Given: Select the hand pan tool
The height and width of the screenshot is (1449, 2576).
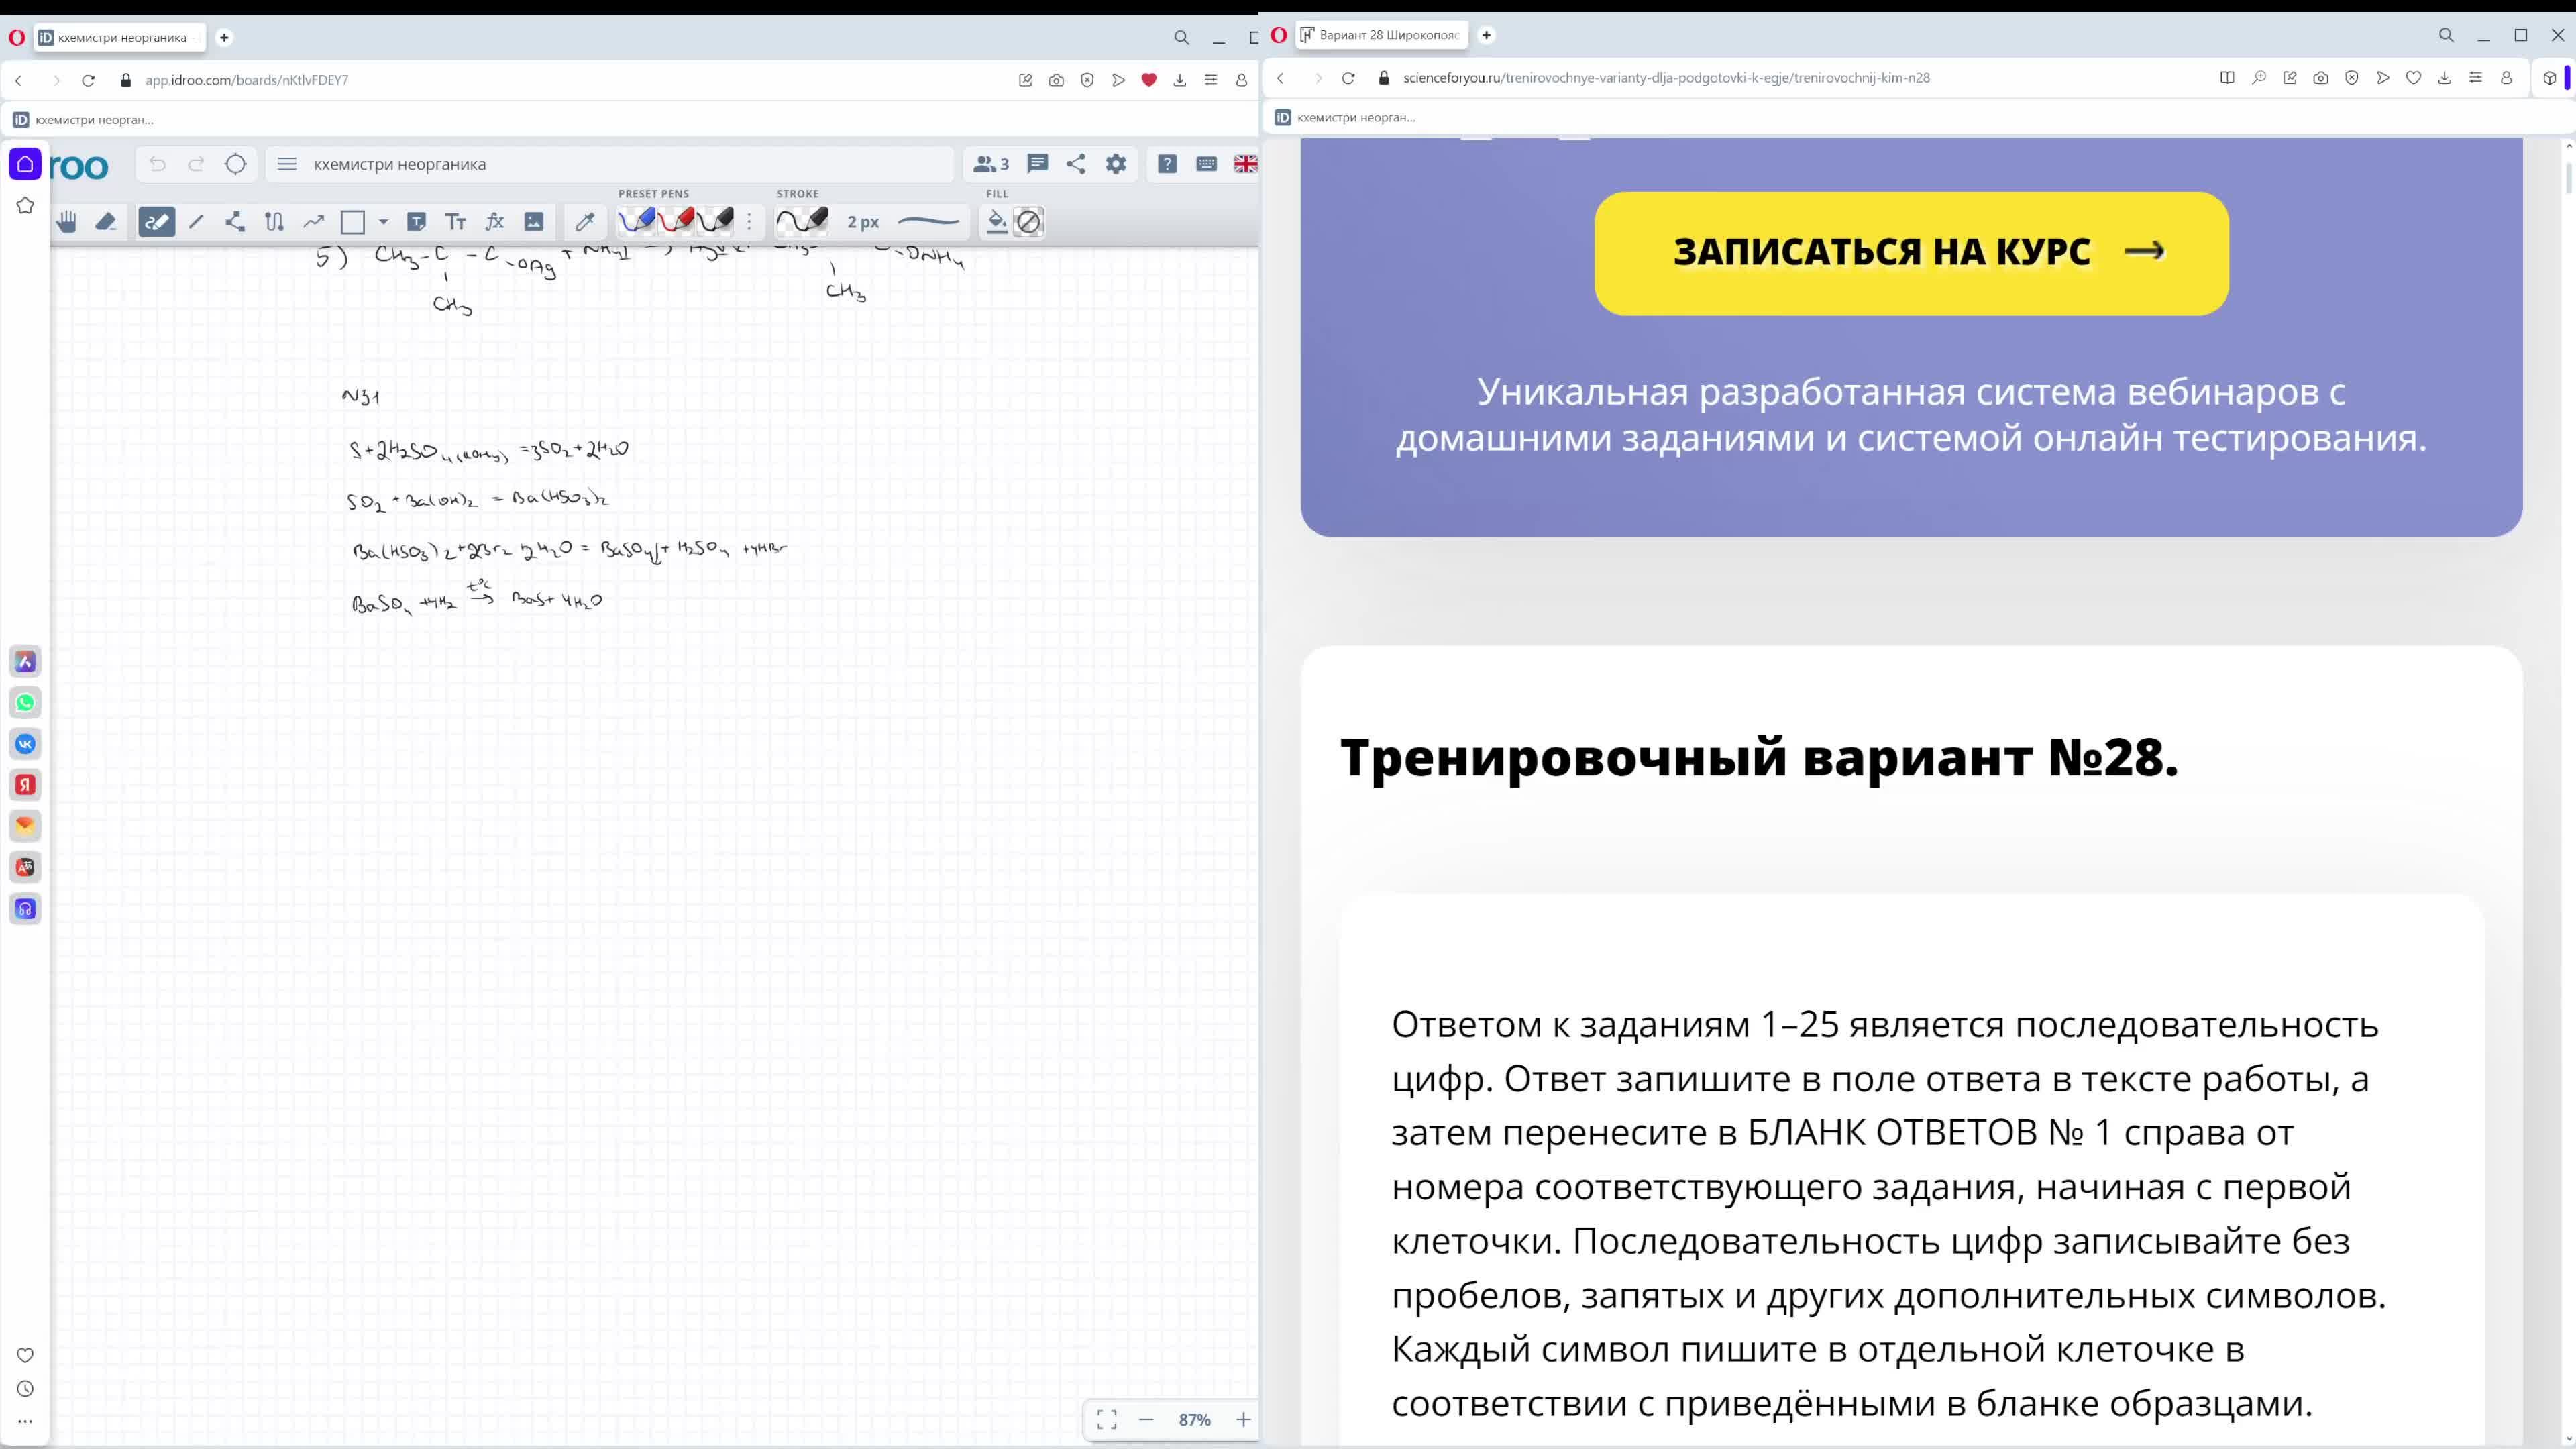Looking at the screenshot, I should pyautogui.click(x=67, y=222).
